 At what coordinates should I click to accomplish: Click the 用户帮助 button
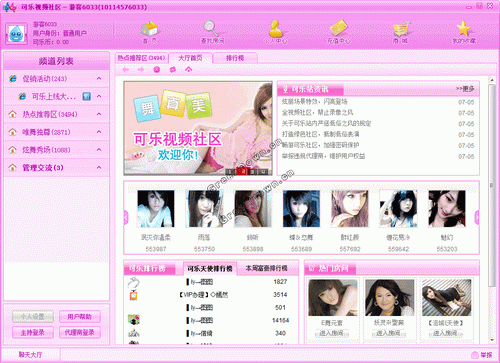pos(80,317)
